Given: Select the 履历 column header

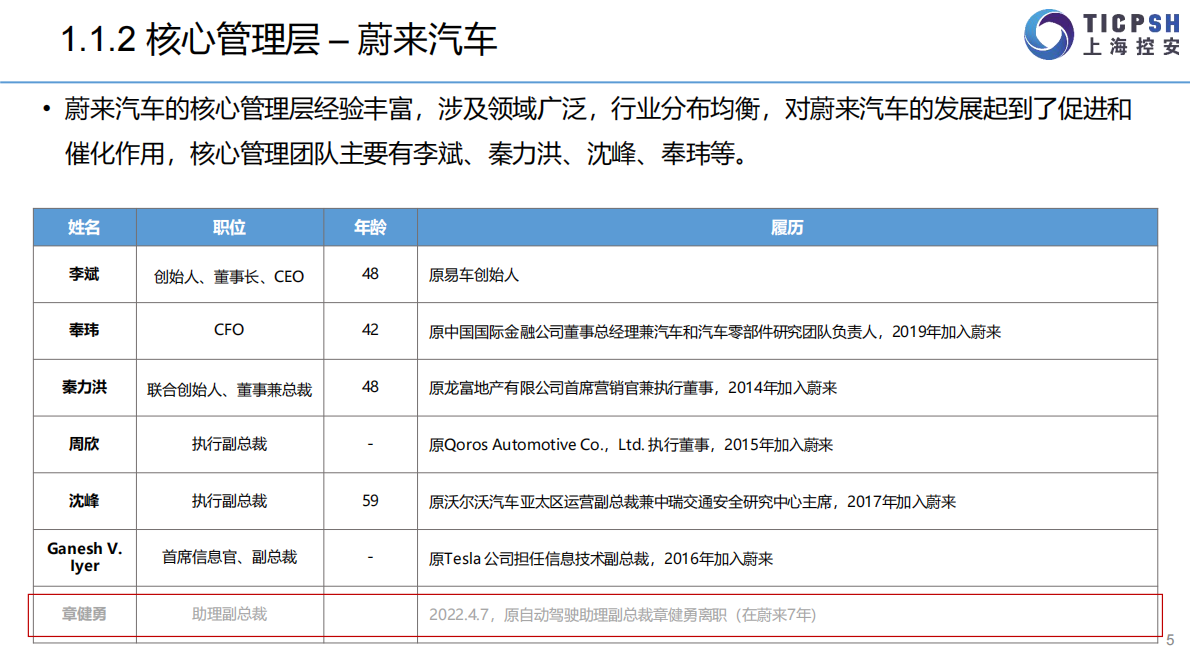Looking at the screenshot, I should (787, 227).
